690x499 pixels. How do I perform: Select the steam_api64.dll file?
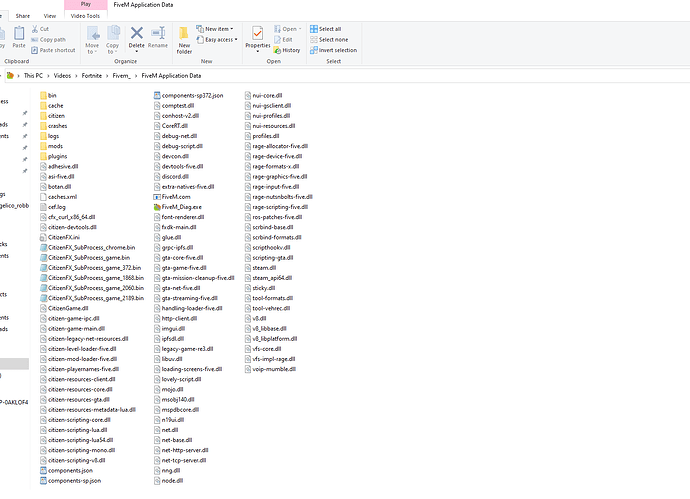[268, 278]
